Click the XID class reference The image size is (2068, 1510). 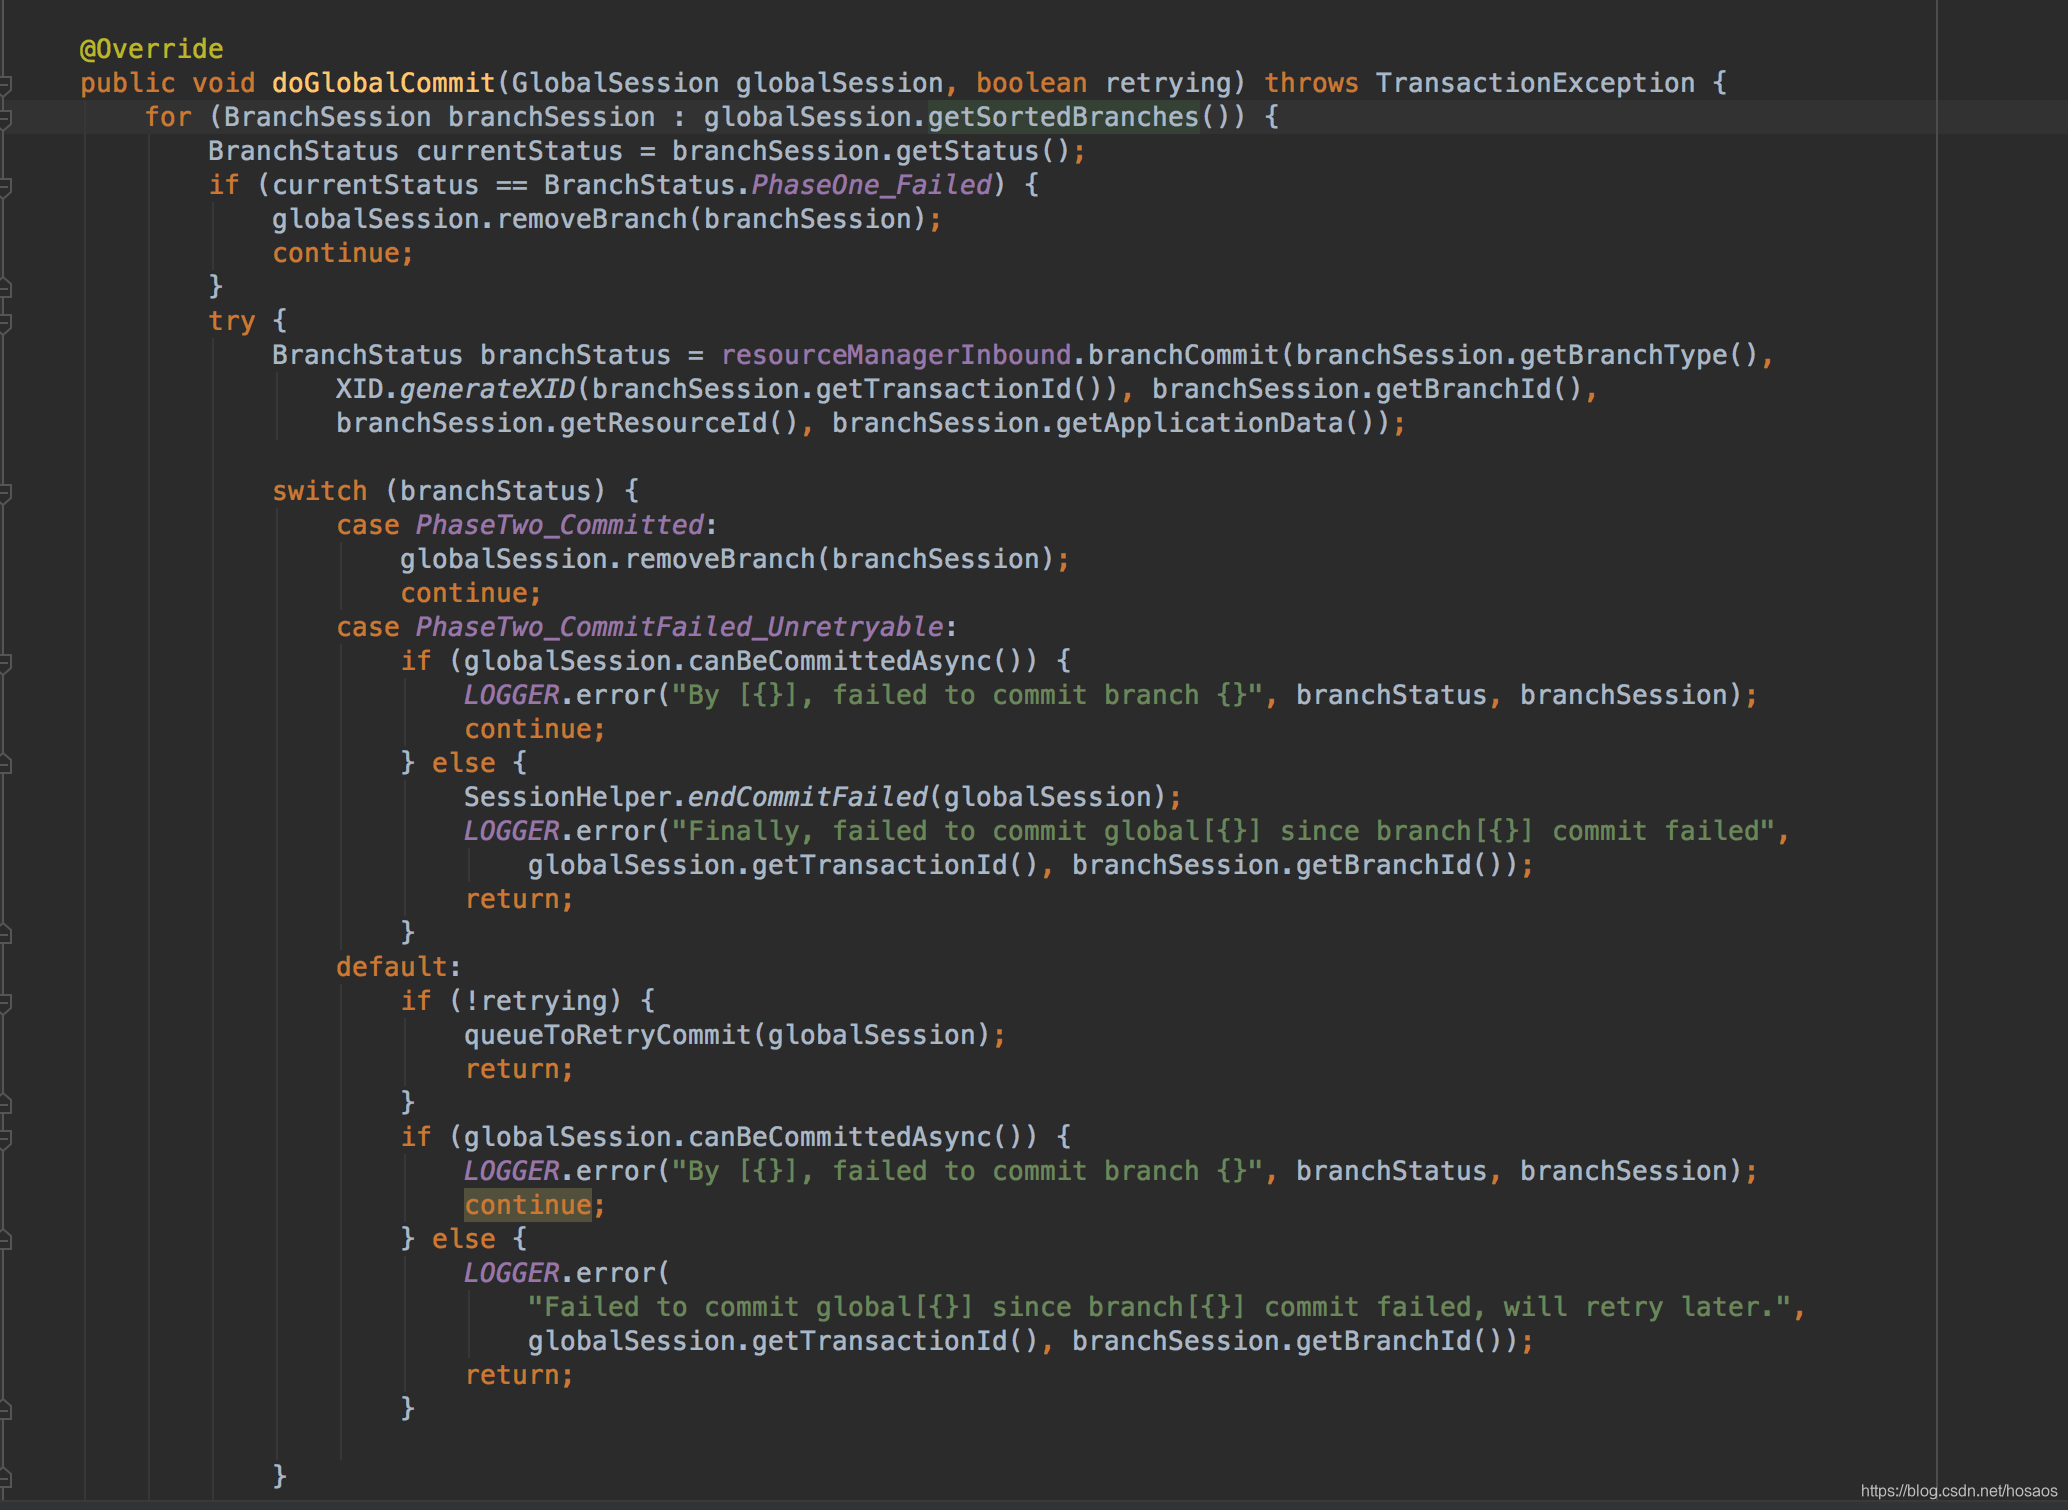(360, 389)
